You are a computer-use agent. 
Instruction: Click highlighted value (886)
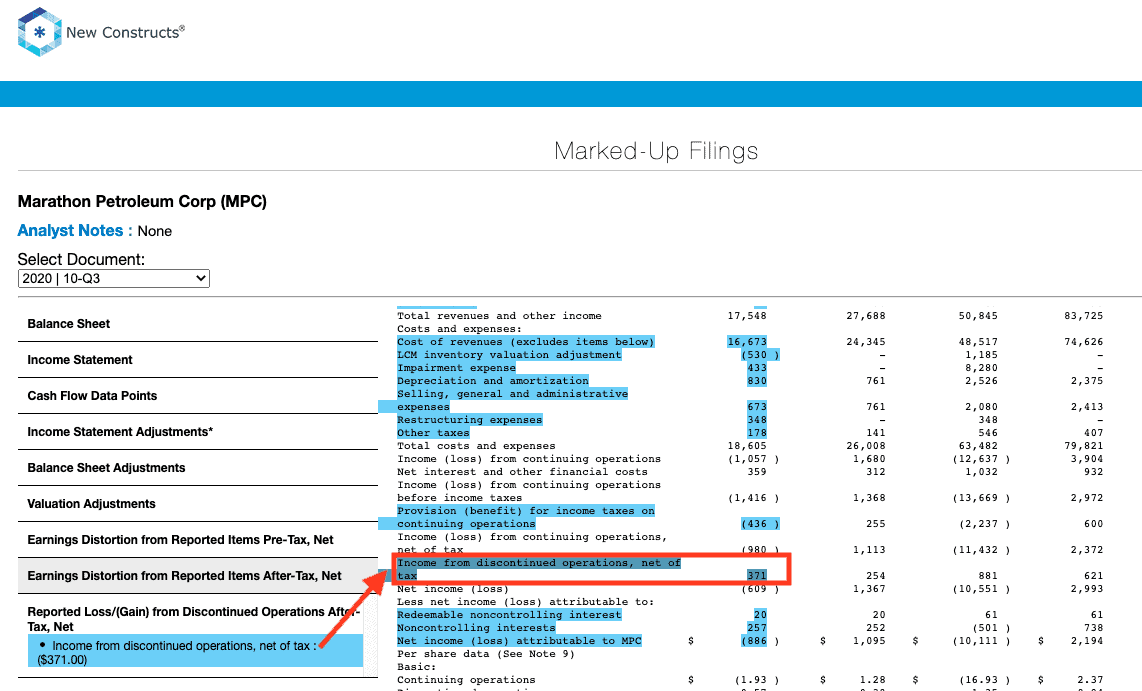[x=760, y=641]
